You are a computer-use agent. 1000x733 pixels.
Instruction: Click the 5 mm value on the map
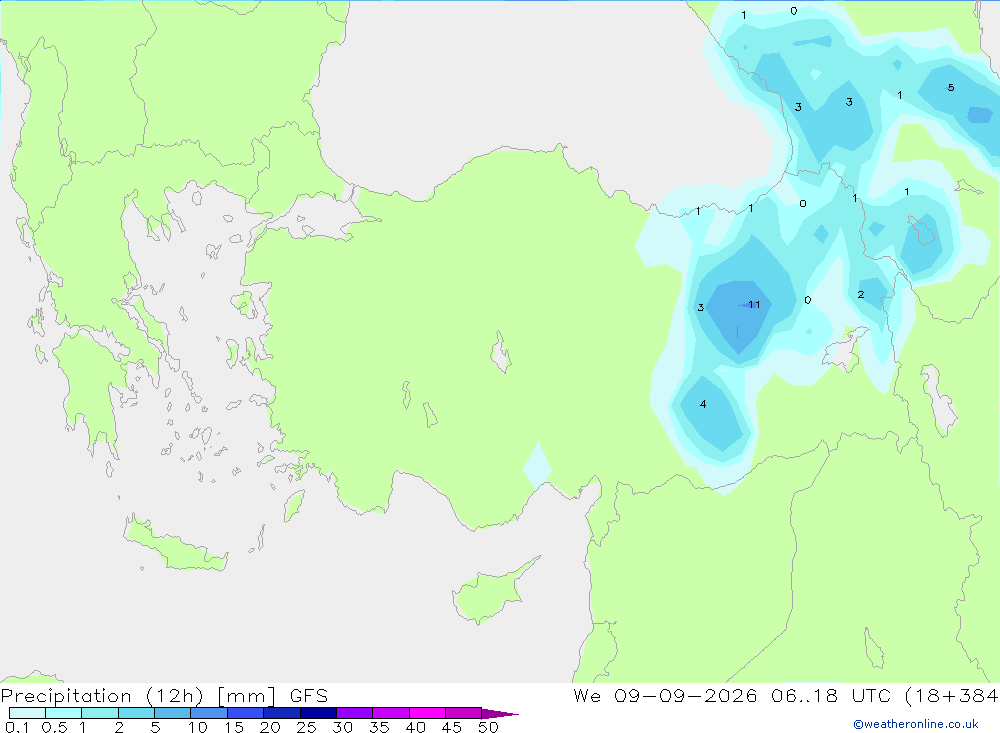click(x=951, y=87)
